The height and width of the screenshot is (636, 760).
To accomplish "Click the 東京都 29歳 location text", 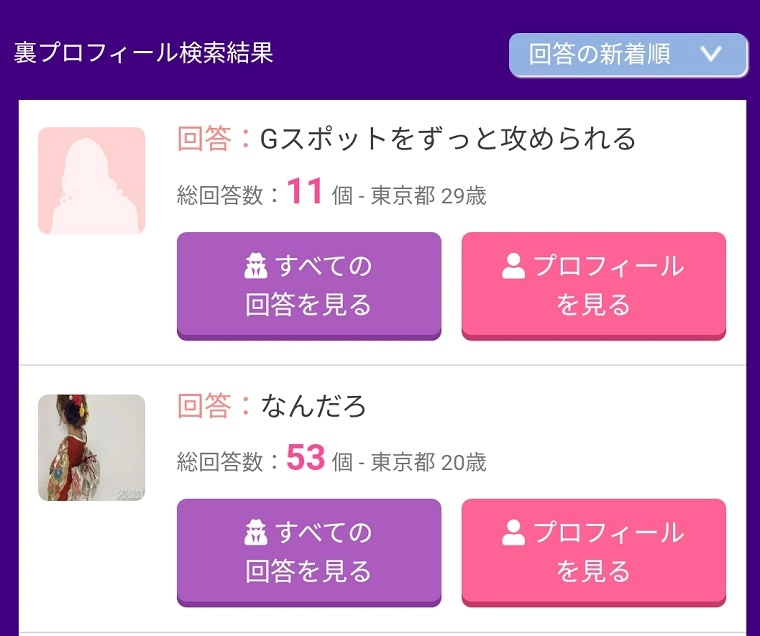I will point(428,195).
